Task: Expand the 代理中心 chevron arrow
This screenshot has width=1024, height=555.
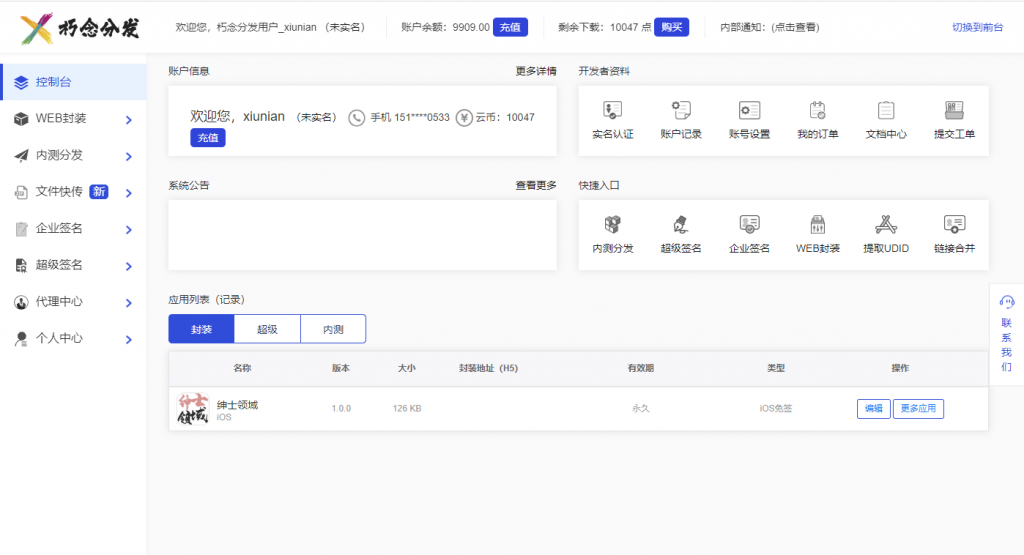Action: point(129,302)
